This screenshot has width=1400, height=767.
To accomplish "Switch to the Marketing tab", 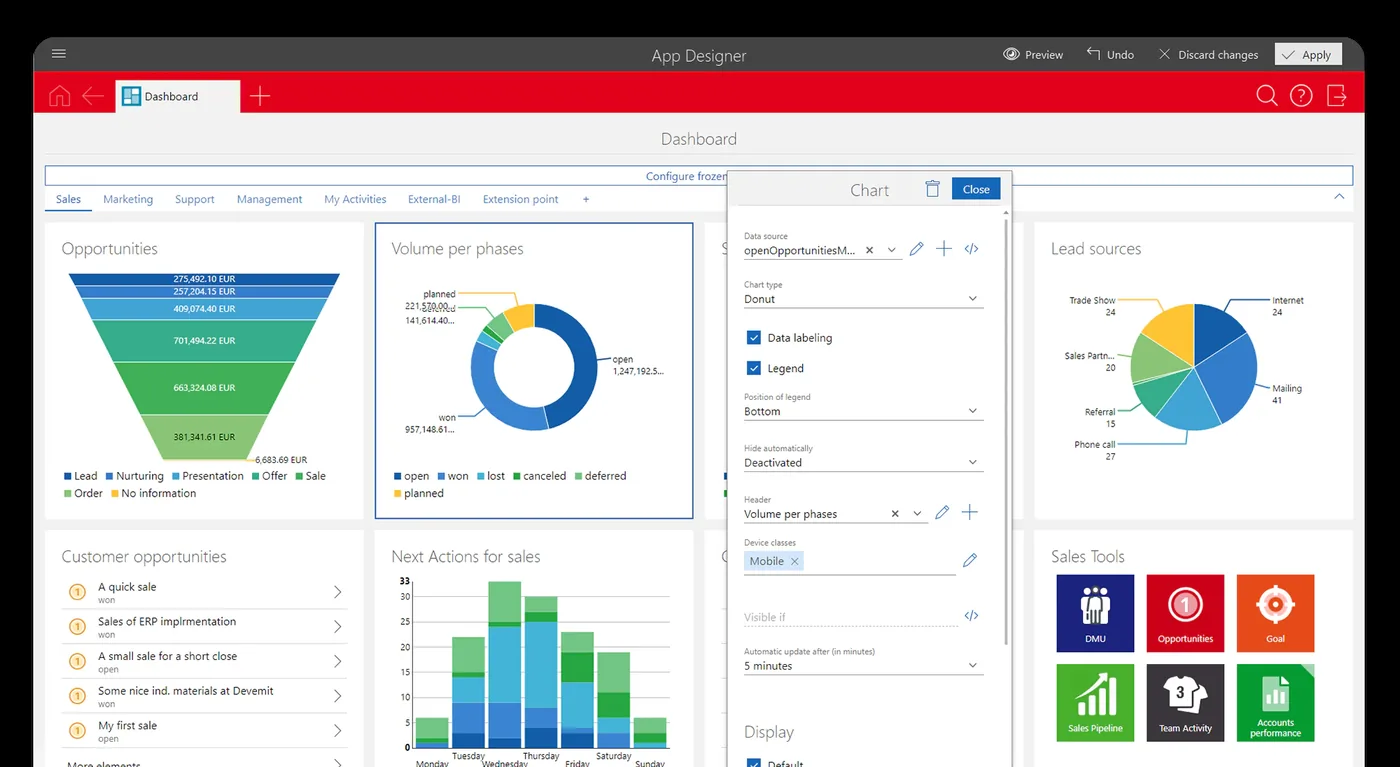I will pyautogui.click(x=128, y=199).
